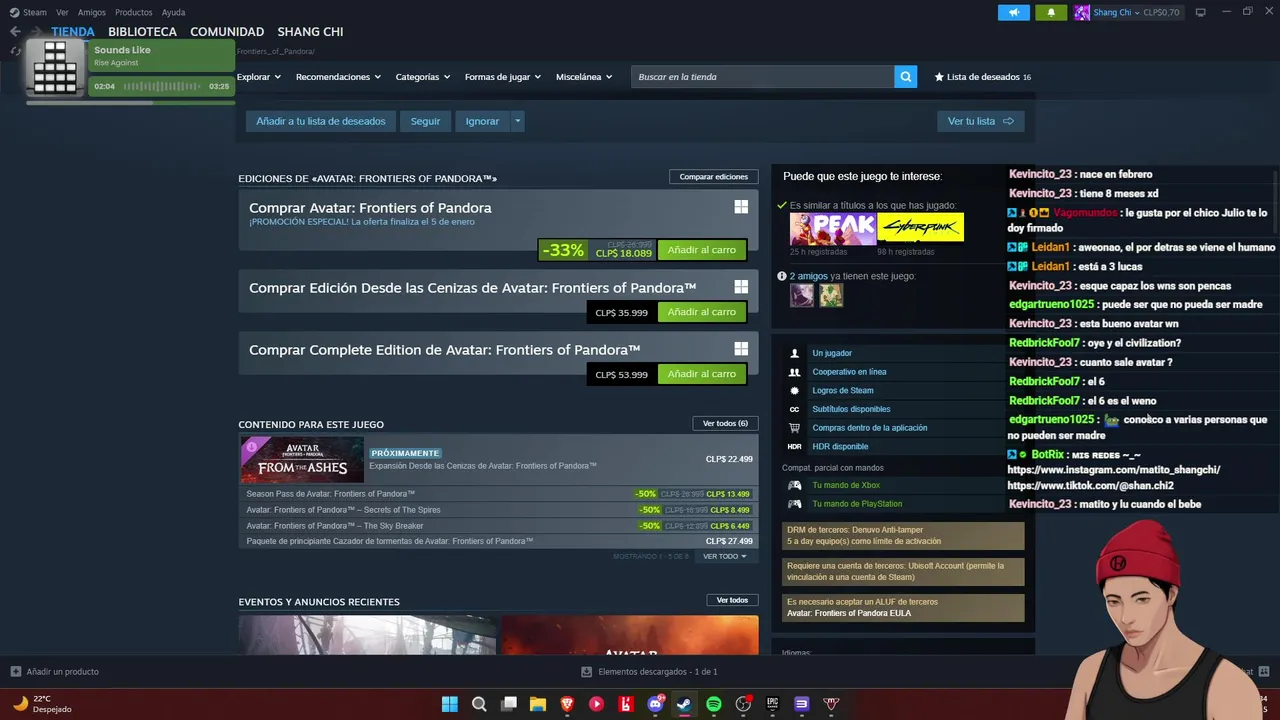
Task: Open the Cooperativo en línea link
Action: 849,372
